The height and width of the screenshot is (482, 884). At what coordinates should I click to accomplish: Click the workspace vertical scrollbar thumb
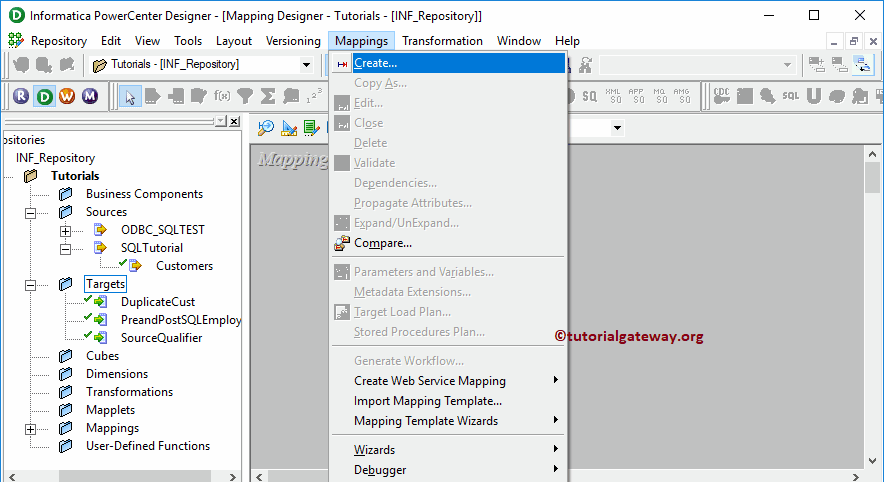[x=872, y=178]
